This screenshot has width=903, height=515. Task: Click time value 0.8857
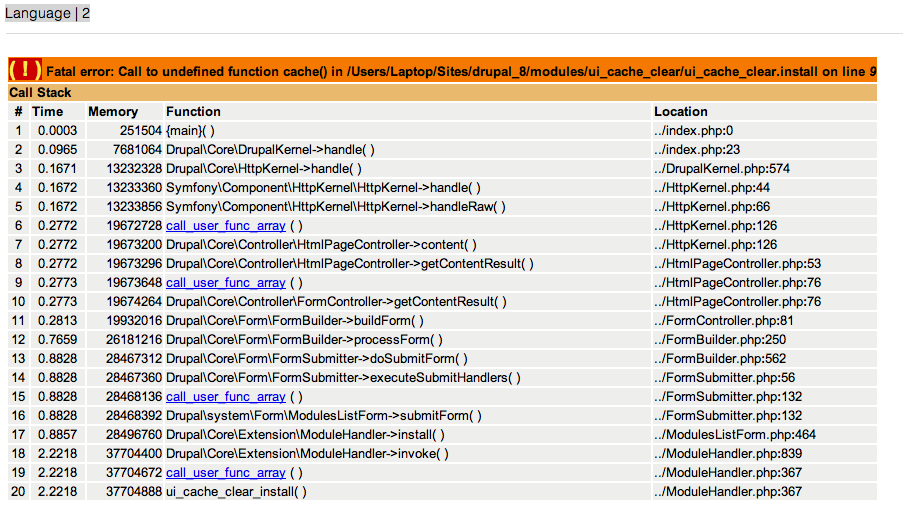(58, 435)
